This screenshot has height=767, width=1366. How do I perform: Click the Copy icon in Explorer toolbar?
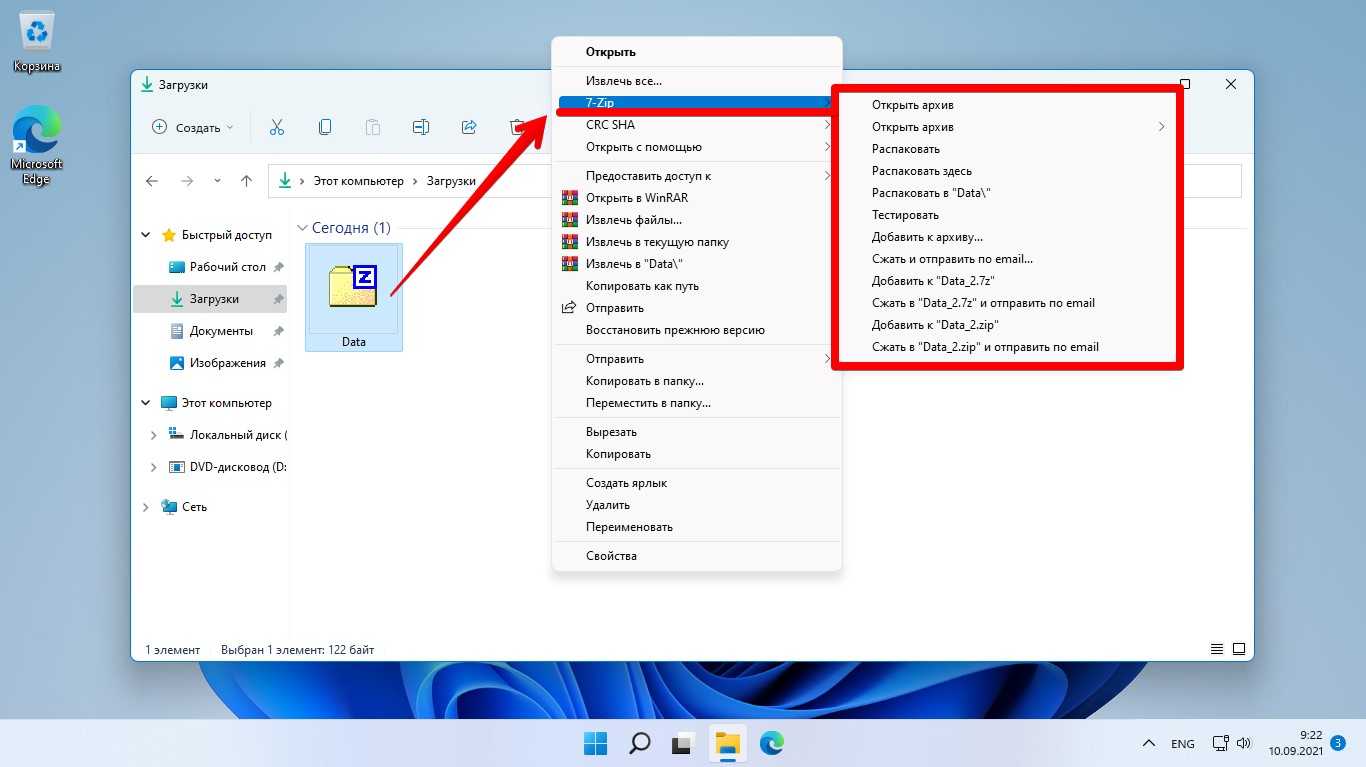pos(325,127)
